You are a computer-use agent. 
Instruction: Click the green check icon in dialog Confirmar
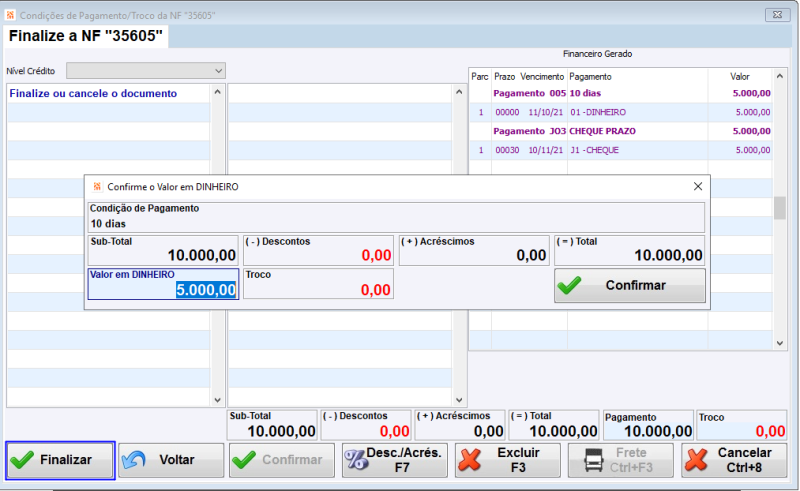pyautogui.click(x=569, y=285)
